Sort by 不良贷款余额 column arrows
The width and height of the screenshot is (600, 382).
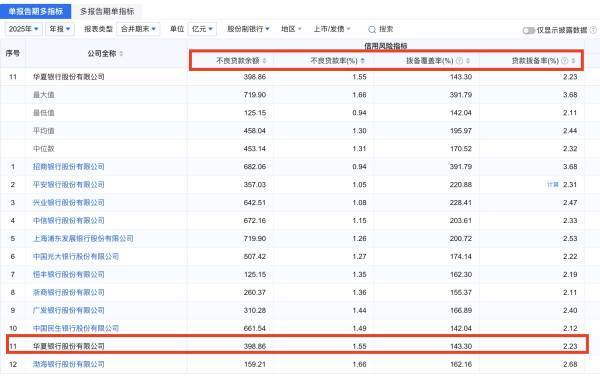(x=264, y=61)
